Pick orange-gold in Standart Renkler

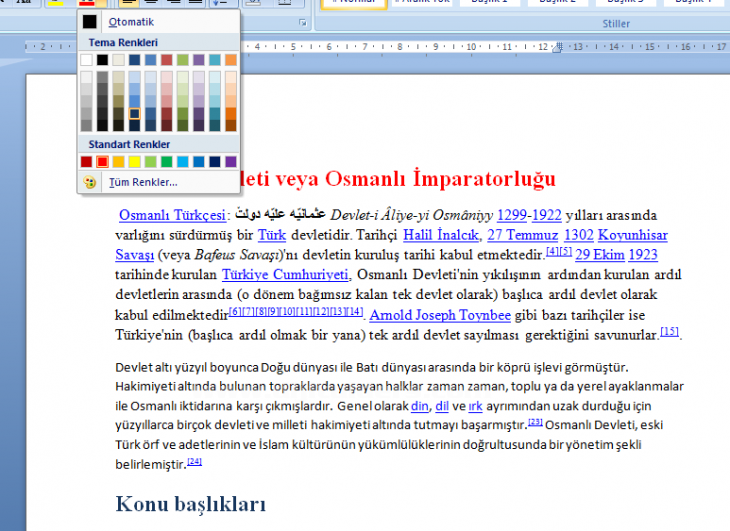(x=119, y=161)
